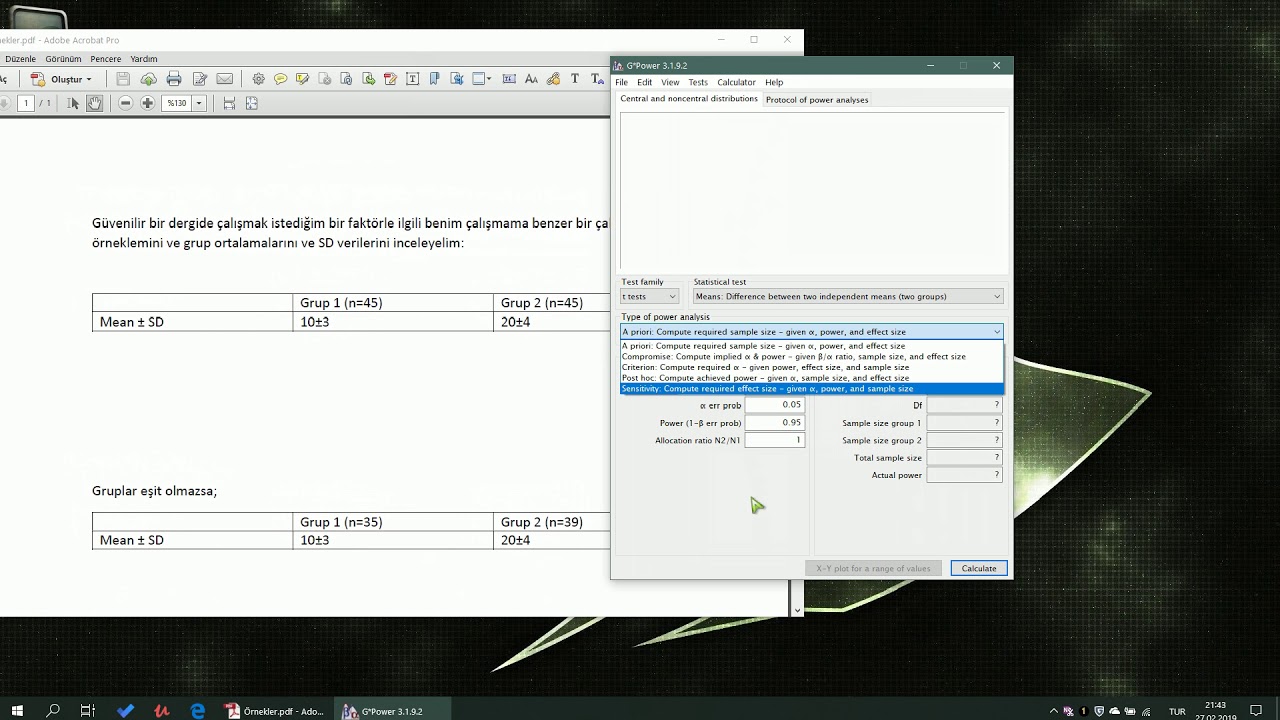
Task: Select the add text box tool
Action: (x=412, y=79)
